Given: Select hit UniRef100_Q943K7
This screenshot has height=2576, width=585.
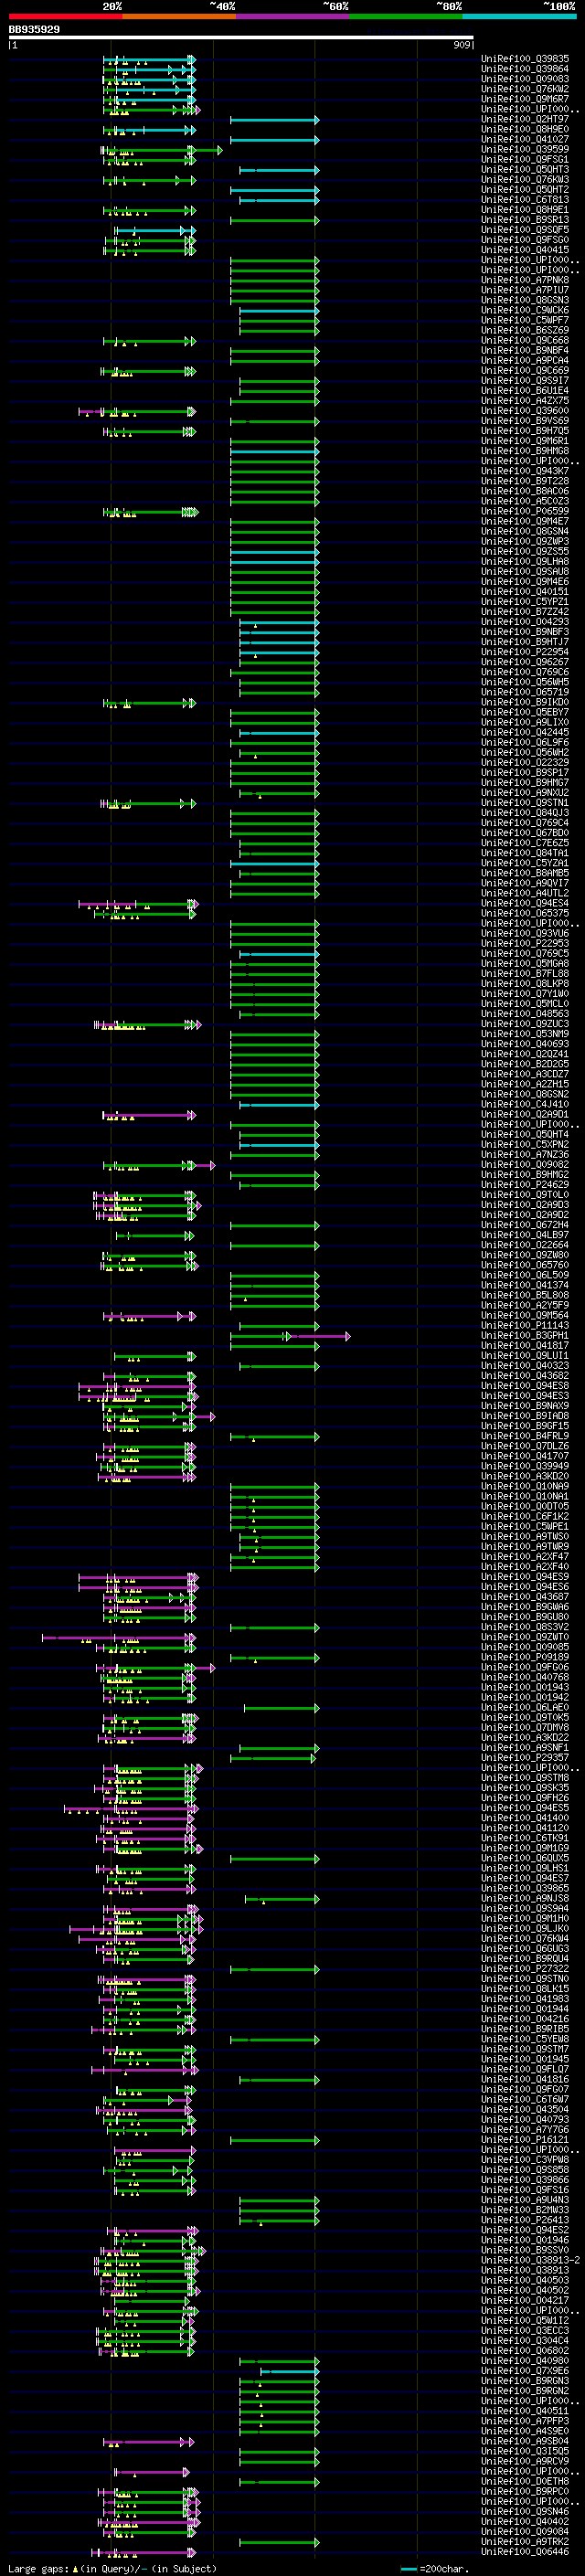Looking at the screenshot, I should tap(525, 471).
